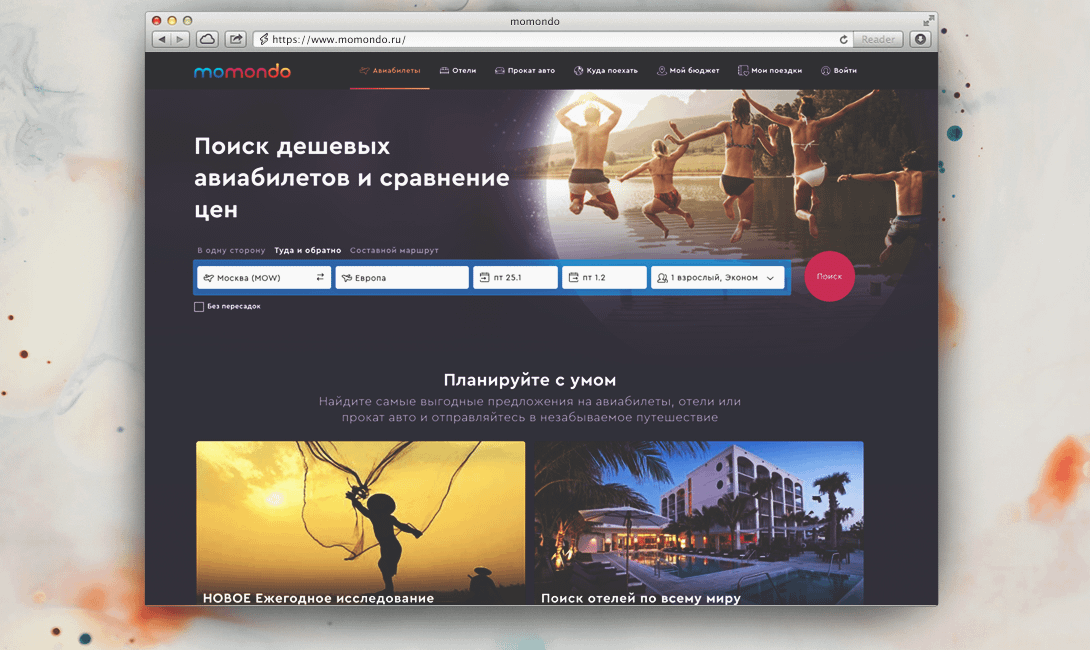1090x650 pixels.
Task: Enable the "Без пересадок" checkbox
Action: click(199, 307)
